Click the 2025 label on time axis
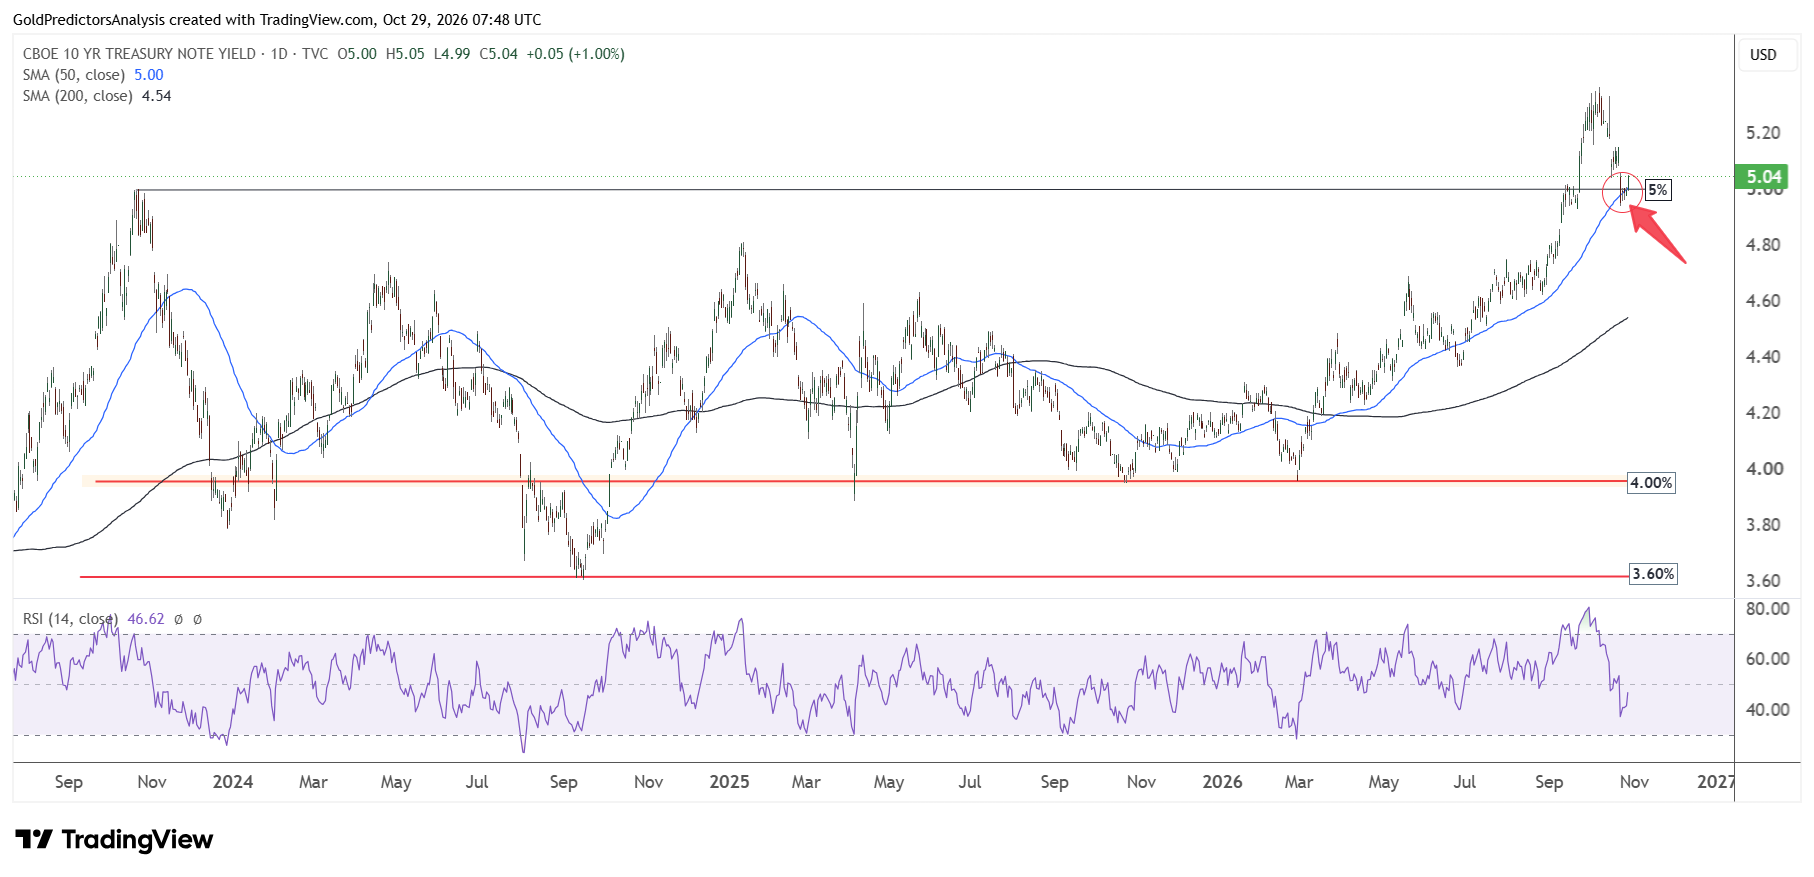 coord(729,782)
